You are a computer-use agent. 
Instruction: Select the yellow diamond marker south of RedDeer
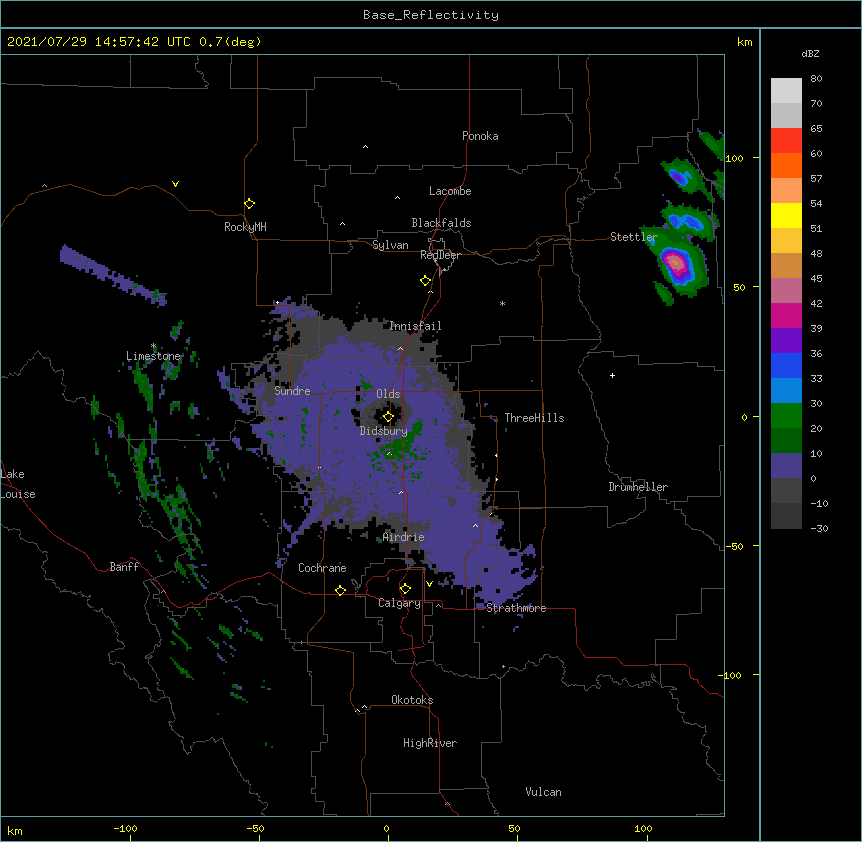point(425,281)
